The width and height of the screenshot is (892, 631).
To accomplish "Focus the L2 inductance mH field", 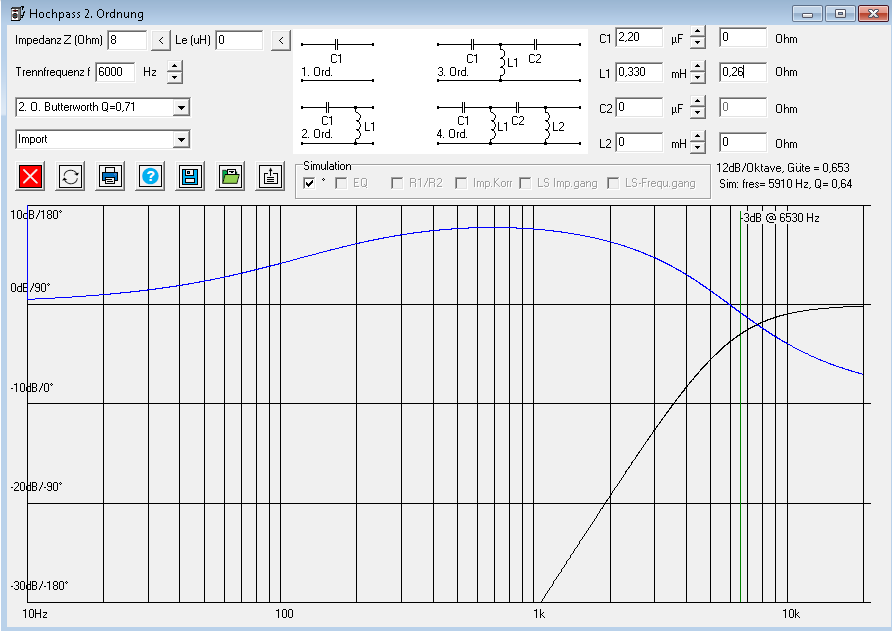I will pos(639,142).
